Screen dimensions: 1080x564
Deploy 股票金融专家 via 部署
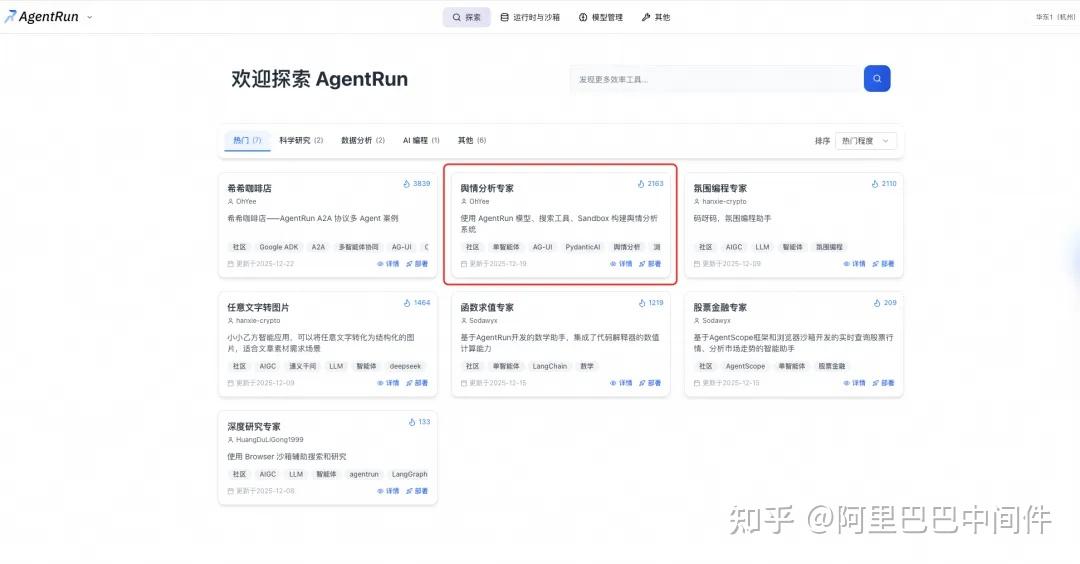coord(883,383)
